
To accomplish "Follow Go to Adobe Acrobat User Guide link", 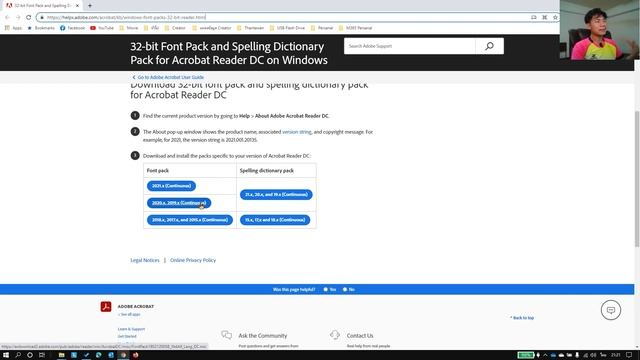I will click(168, 77).
